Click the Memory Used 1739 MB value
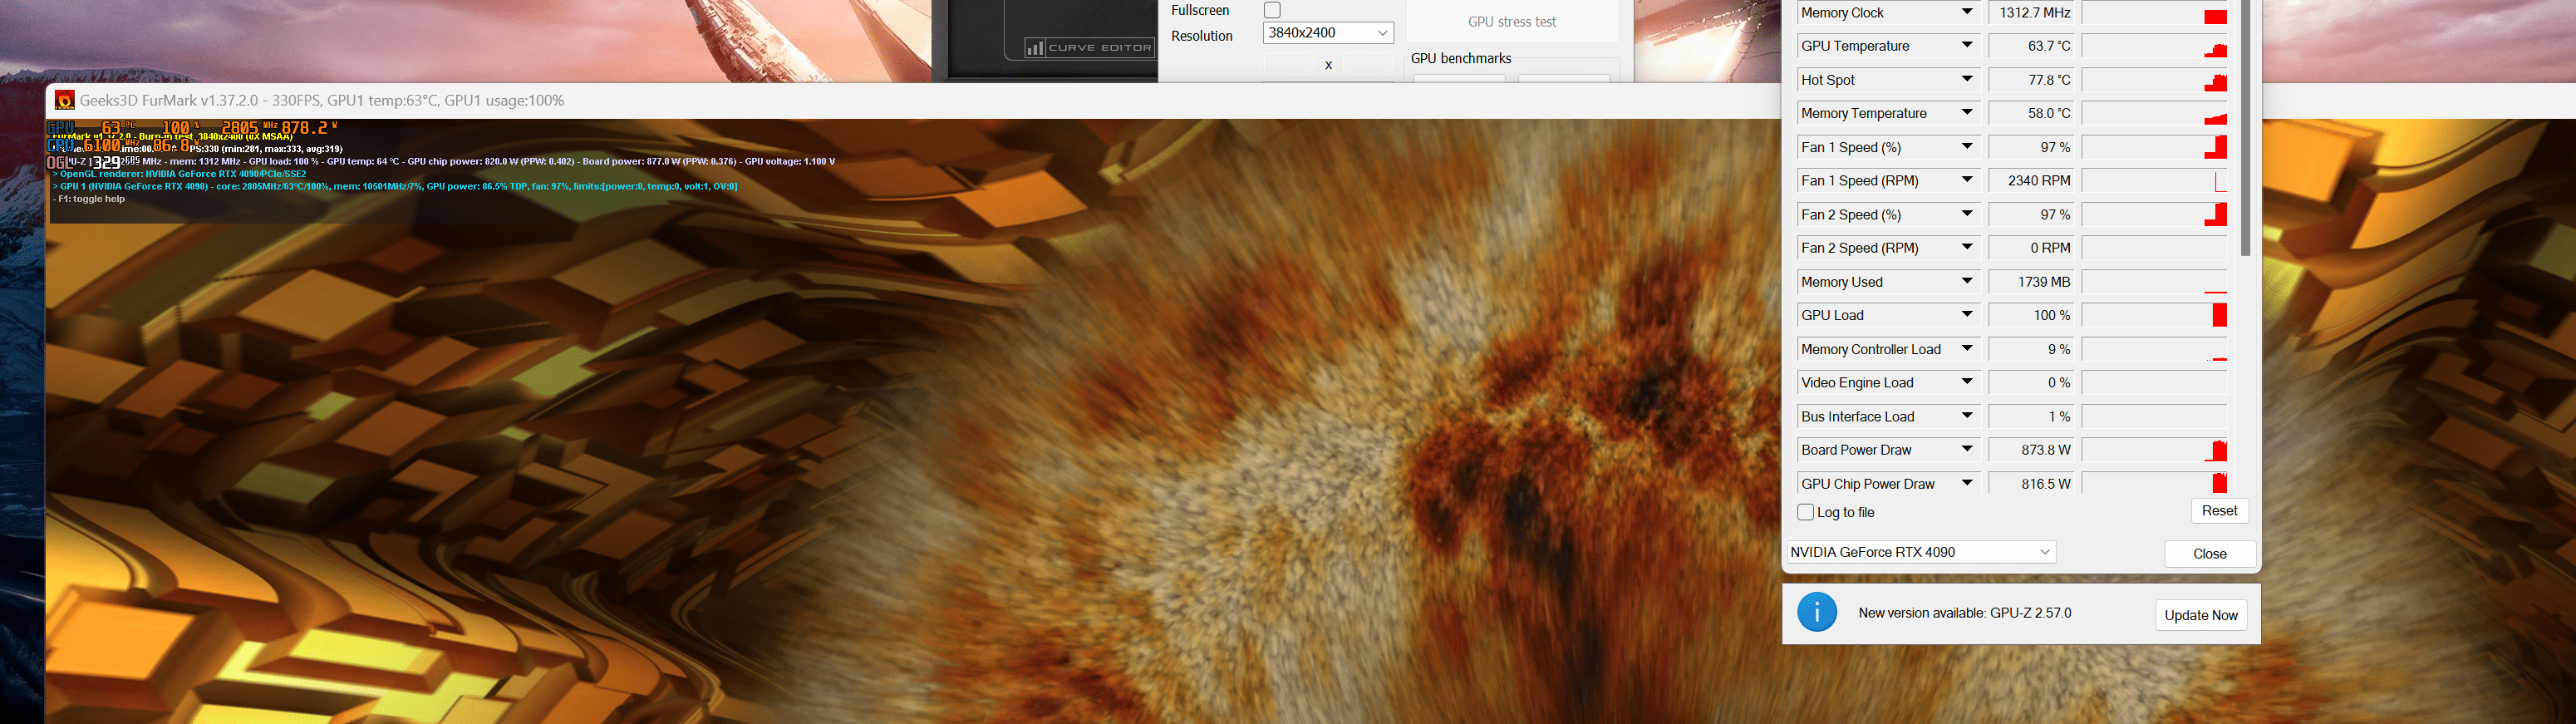Image resolution: width=2576 pixels, height=724 pixels. pyautogui.click(x=2031, y=282)
